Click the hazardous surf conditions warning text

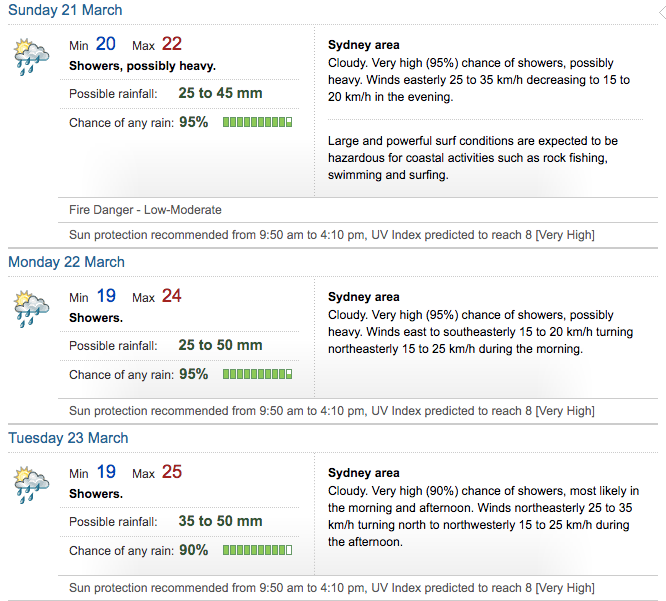click(x=473, y=158)
